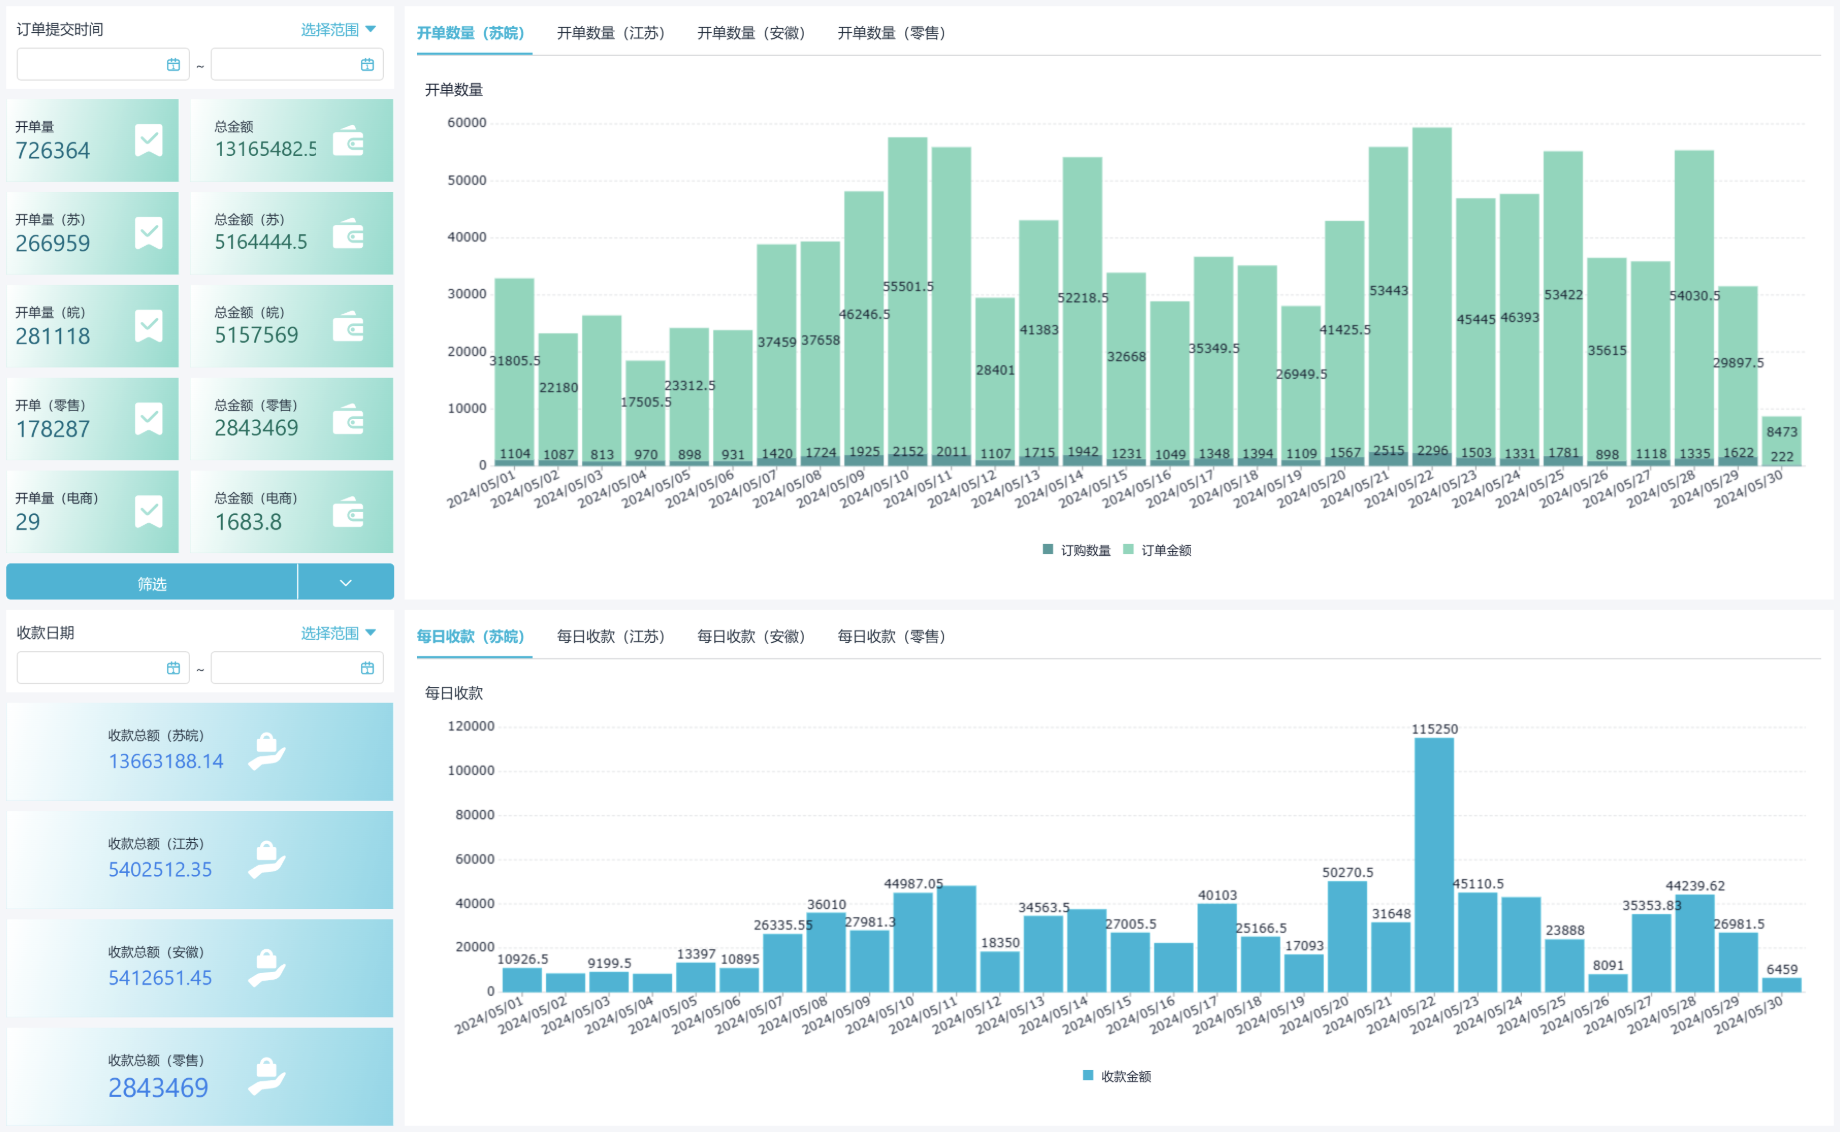Open 选择范围 dropdown for 订单提交时间
The width and height of the screenshot is (1840, 1132).
pos(338,30)
